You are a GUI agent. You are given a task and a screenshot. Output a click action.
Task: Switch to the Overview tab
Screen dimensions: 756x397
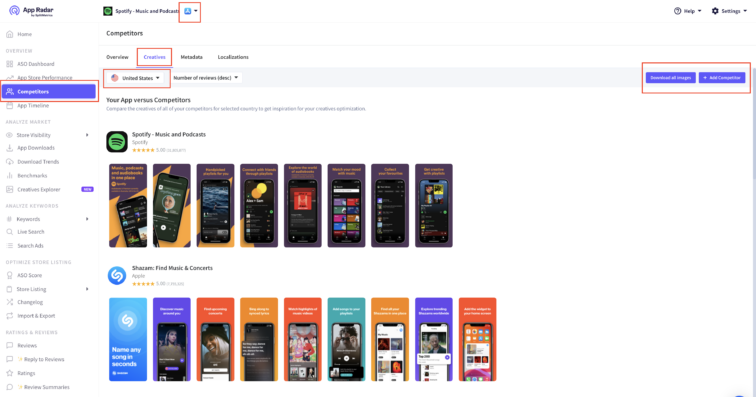point(117,57)
